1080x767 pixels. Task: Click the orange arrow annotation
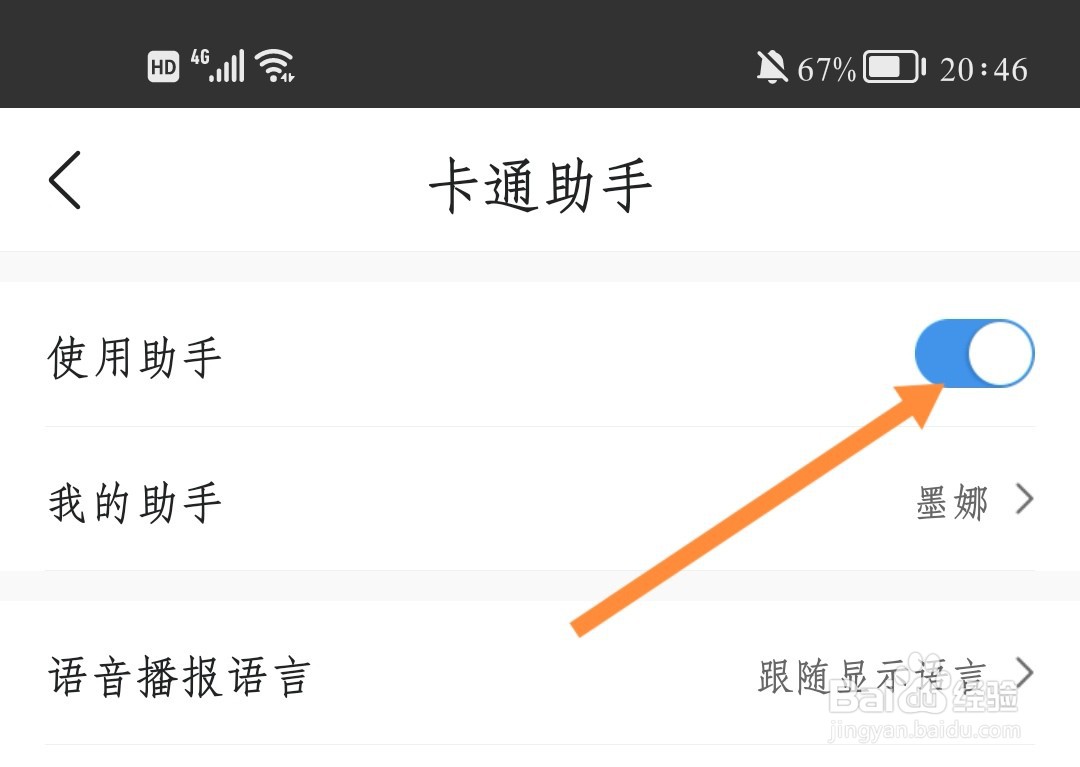(758, 510)
